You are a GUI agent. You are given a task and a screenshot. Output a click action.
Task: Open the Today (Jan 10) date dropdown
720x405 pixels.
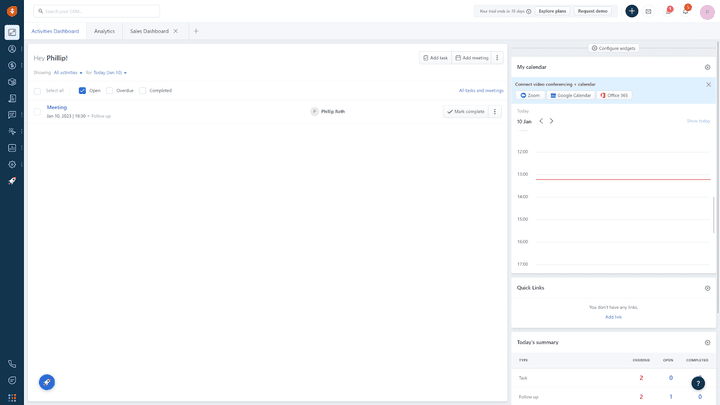click(110, 73)
